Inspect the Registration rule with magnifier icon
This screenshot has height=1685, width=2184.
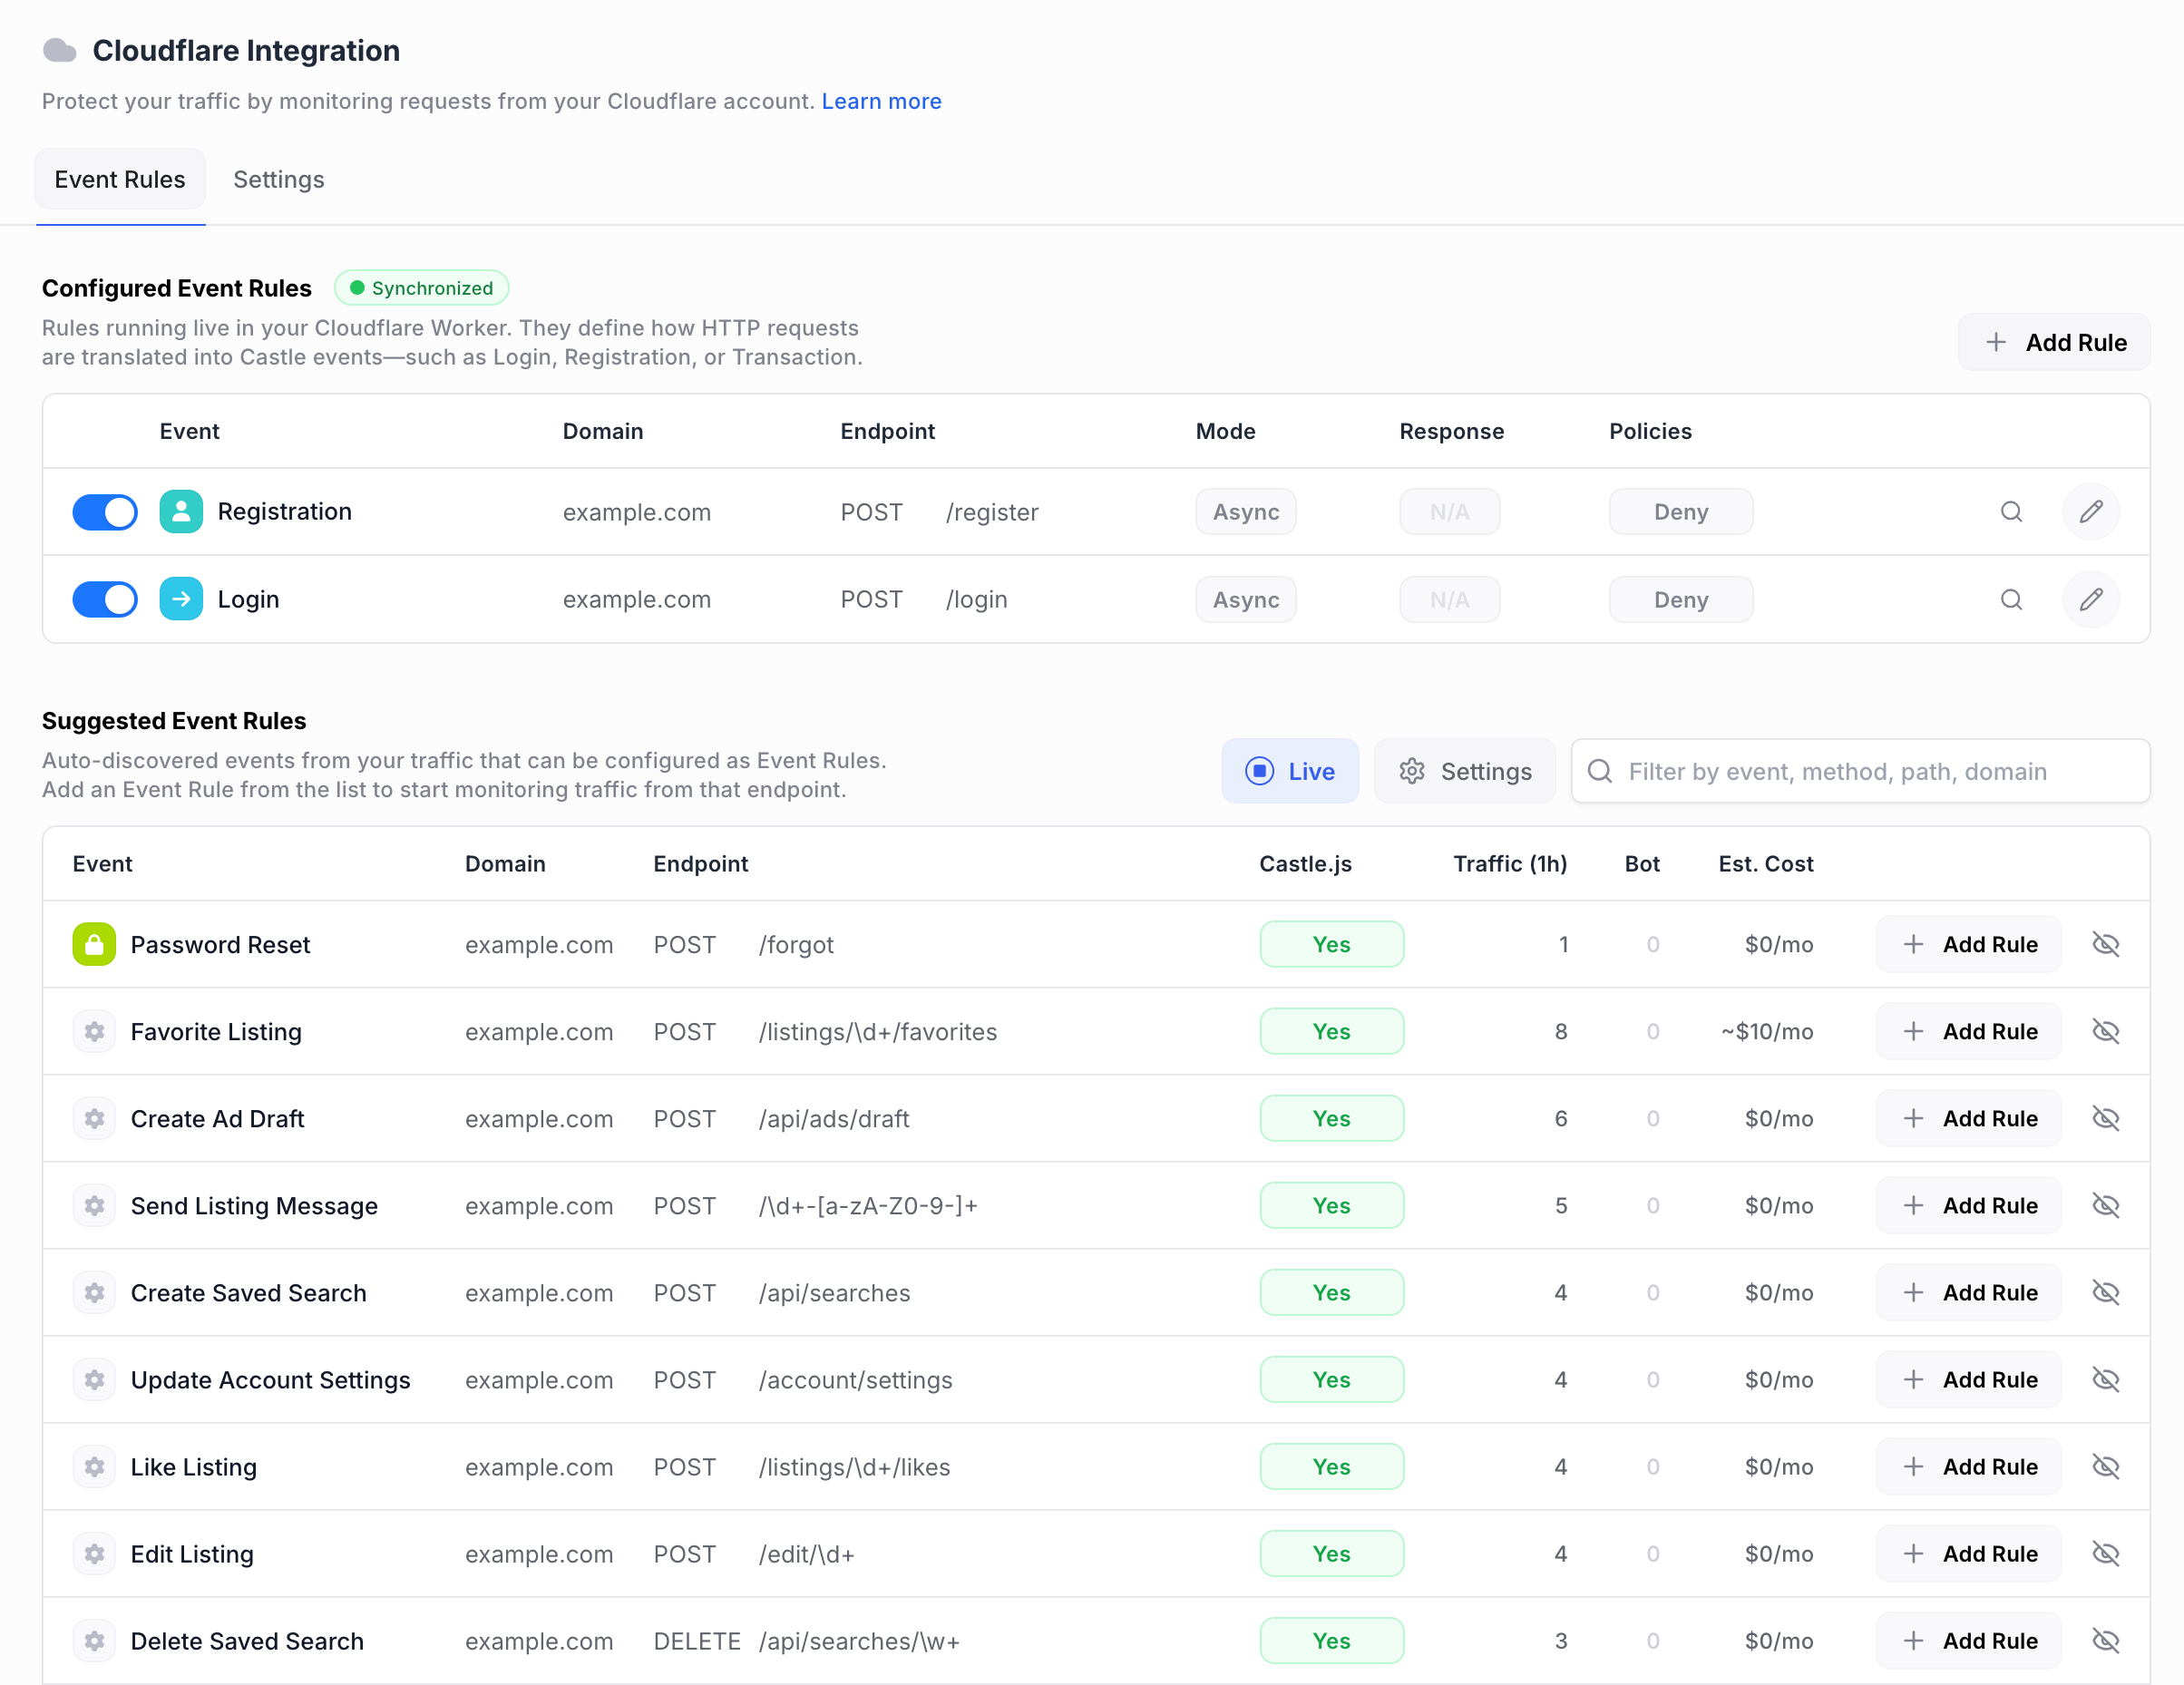pos(2011,512)
